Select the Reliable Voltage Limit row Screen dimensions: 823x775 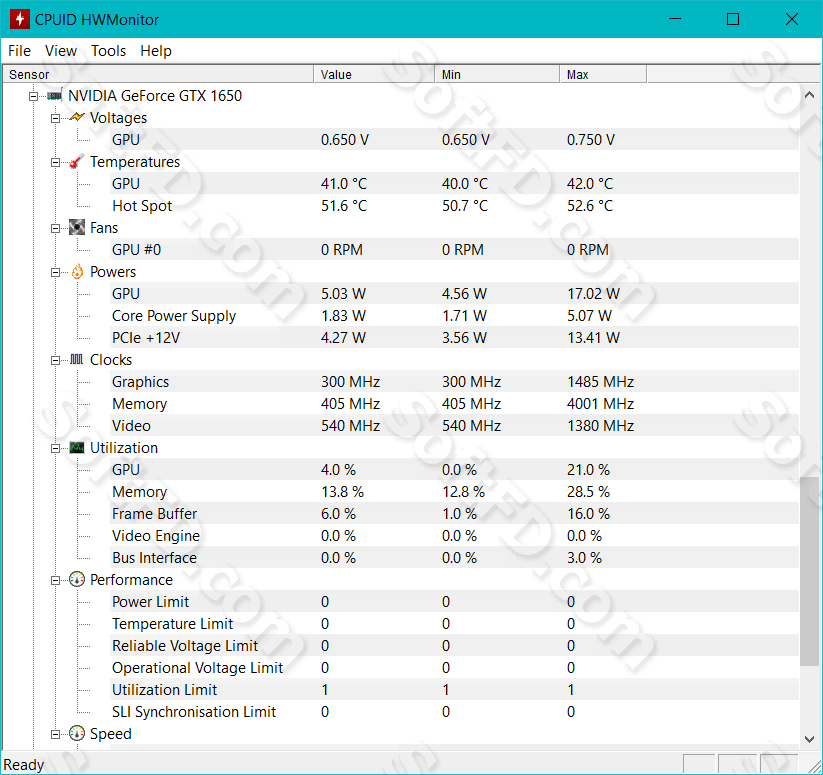click(455, 646)
